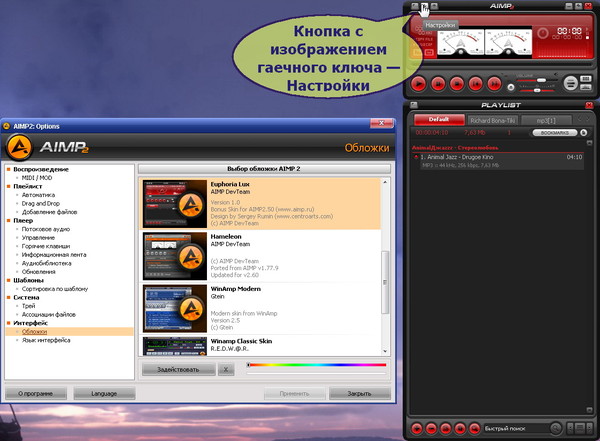Choose the Euphoria Lux skin thumbnail
The image size is (600, 441).
(x=175, y=204)
